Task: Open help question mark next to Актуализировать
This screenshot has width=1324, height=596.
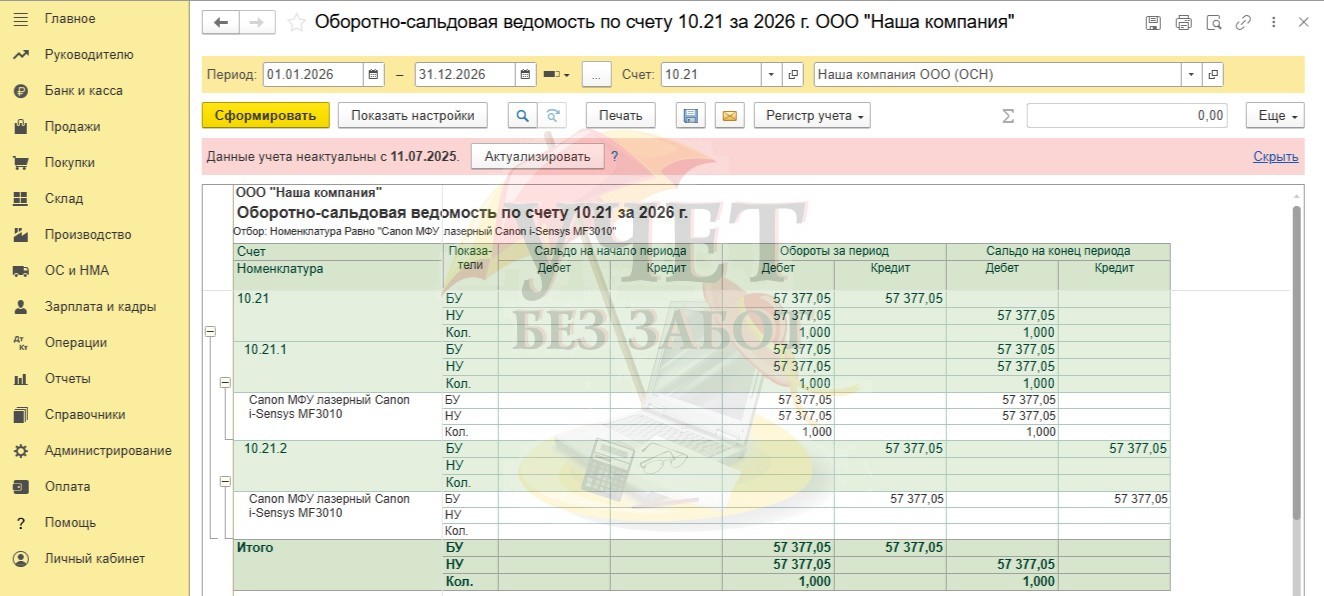Action: pyautogui.click(x=615, y=156)
